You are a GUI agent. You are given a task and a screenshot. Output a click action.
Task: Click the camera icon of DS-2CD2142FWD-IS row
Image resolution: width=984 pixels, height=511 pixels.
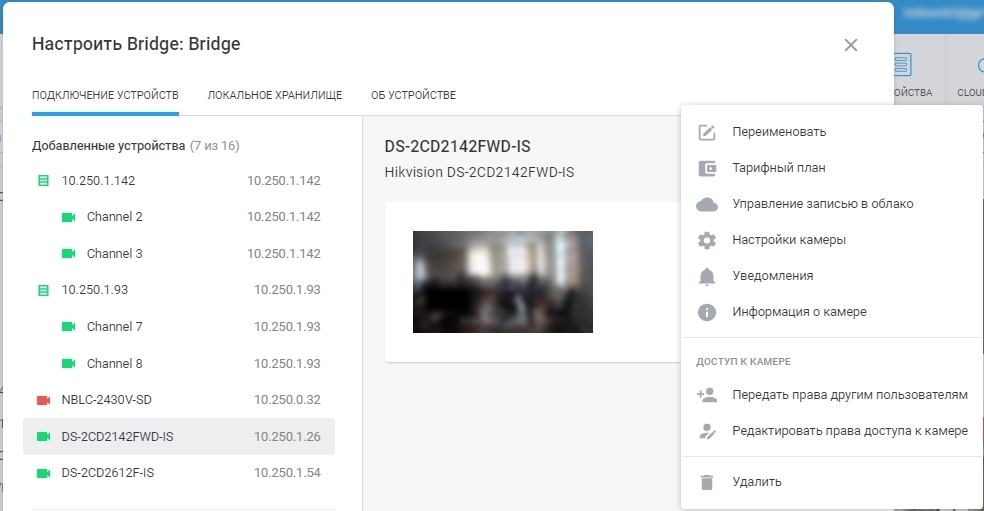pyautogui.click(x=43, y=436)
